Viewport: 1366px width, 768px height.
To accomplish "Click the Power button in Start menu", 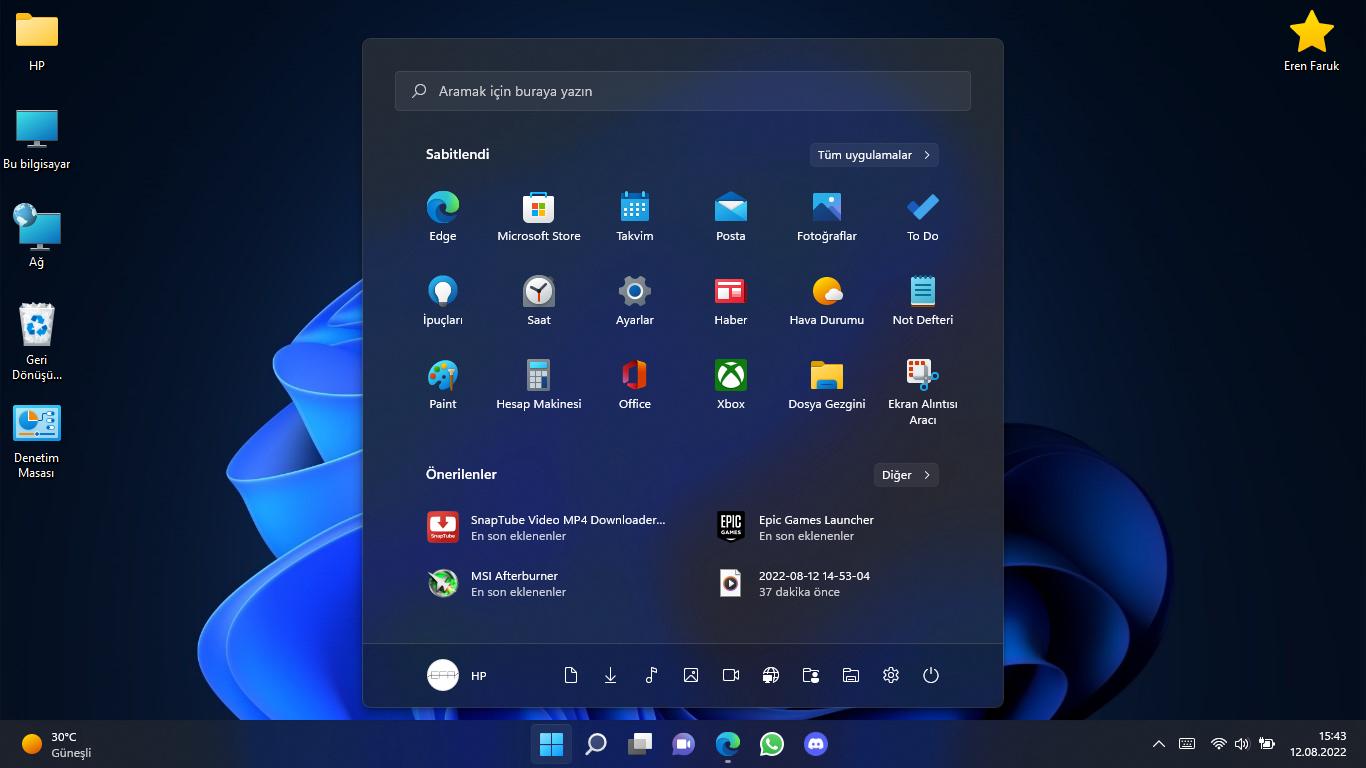I will (x=931, y=675).
